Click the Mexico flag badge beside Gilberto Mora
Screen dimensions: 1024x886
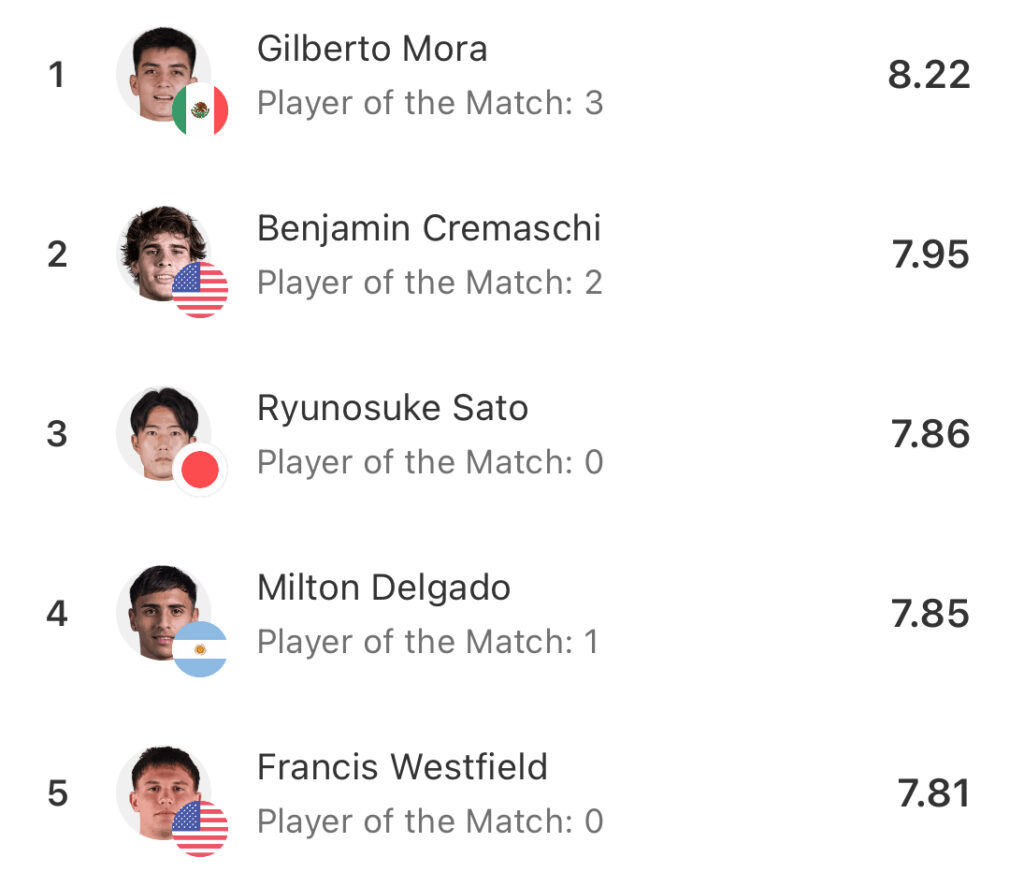[200, 110]
